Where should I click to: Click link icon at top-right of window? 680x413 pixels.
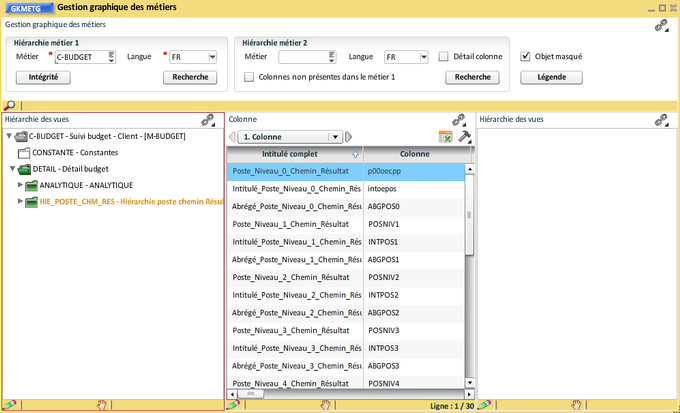pos(661,27)
